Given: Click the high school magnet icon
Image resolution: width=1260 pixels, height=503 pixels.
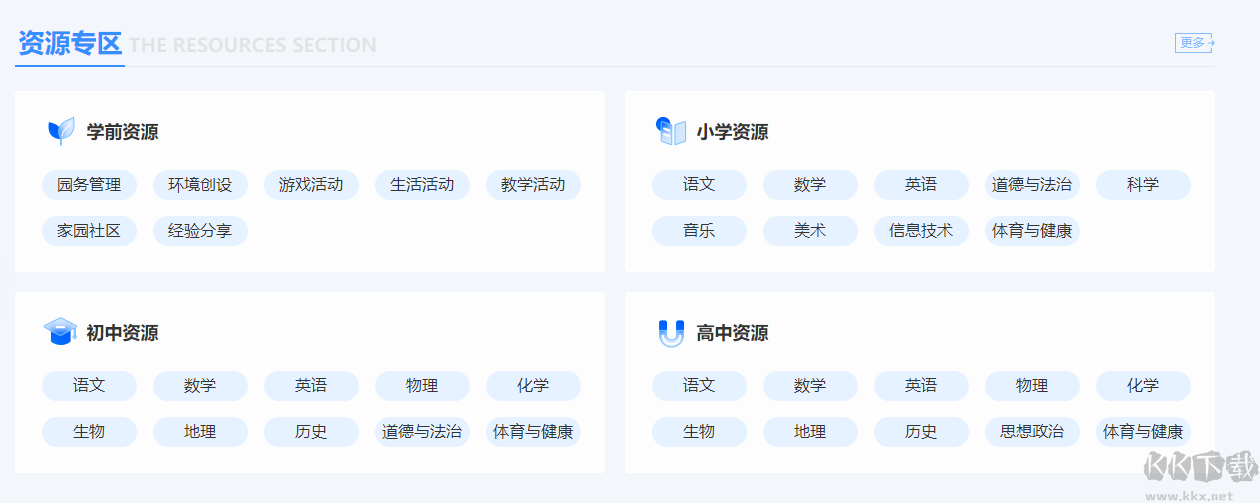Looking at the screenshot, I should [671, 332].
